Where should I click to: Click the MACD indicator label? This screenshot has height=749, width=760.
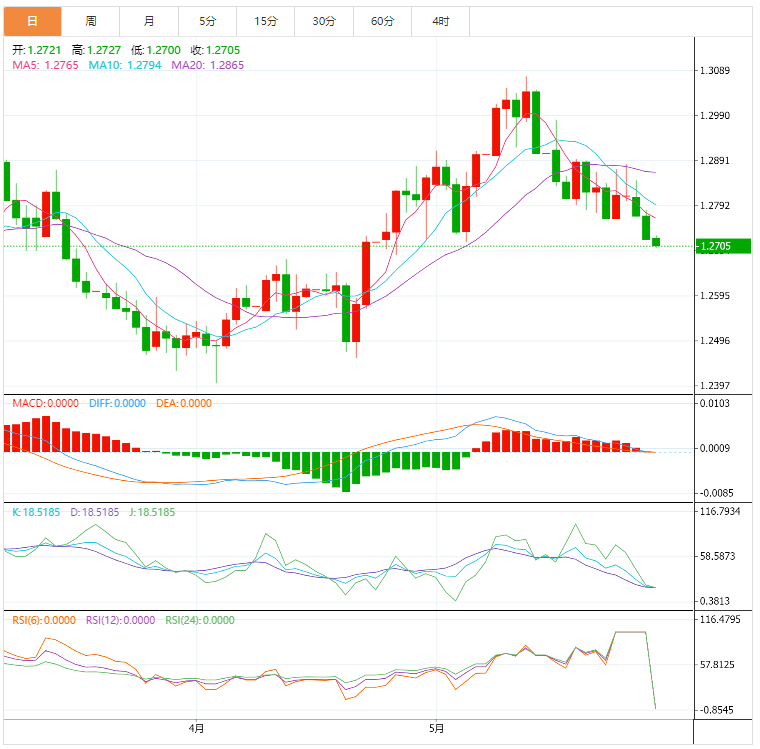coord(45,403)
